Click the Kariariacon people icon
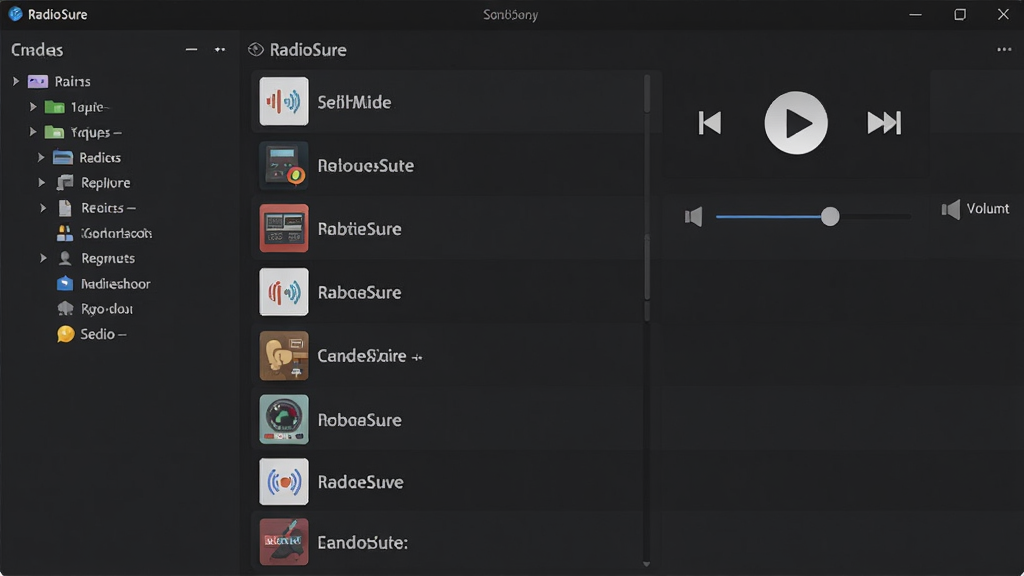 pyautogui.click(x=65, y=233)
